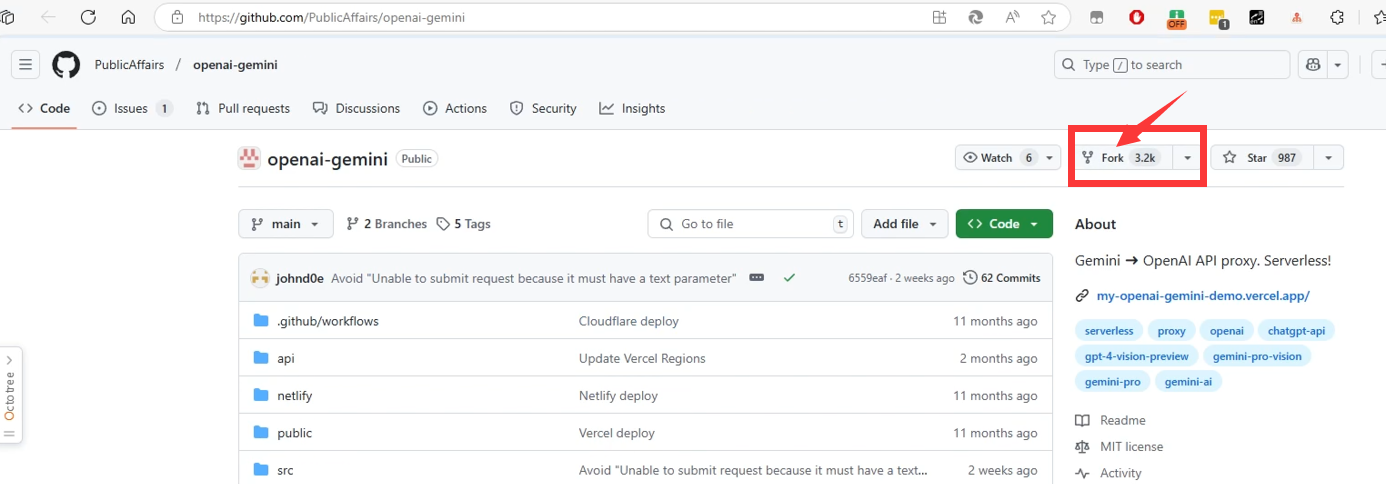Click the "Cloudflare deploy" commit message
1386x484 pixels.
point(629,321)
